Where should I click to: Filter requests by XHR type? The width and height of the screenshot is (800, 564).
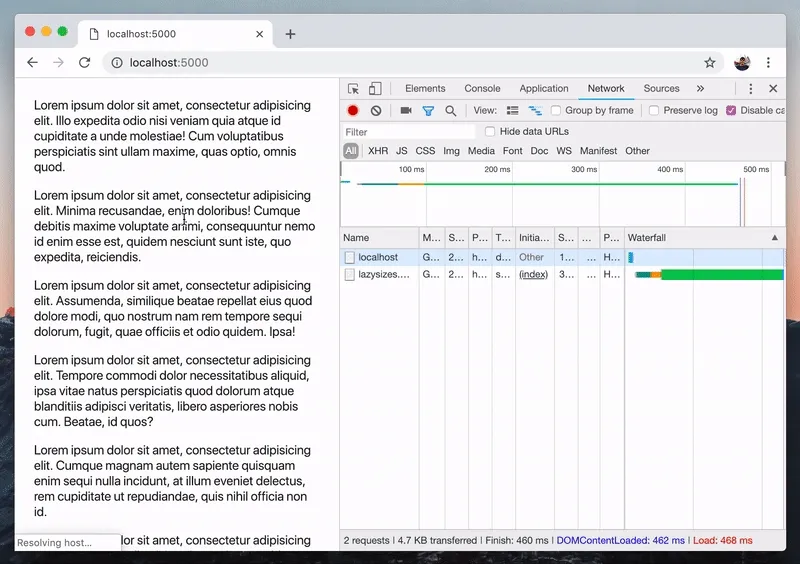pos(378,151)
